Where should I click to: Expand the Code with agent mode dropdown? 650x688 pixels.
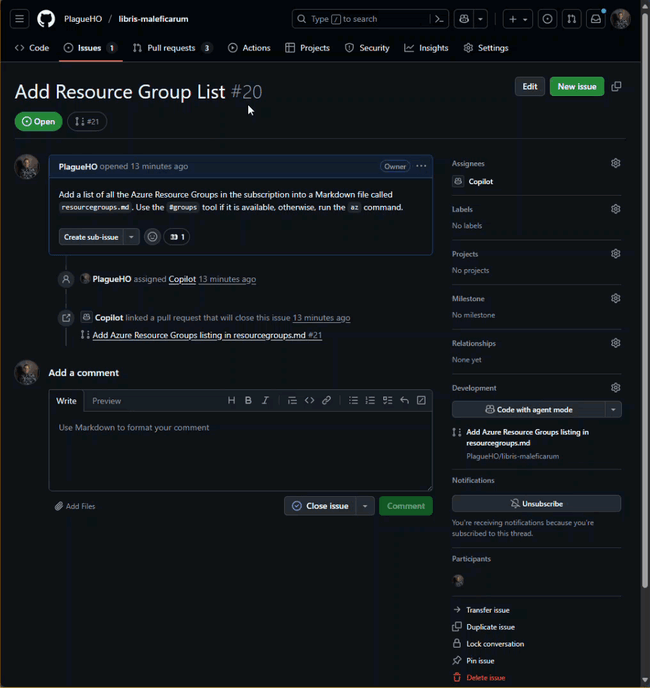pos(613,410)
